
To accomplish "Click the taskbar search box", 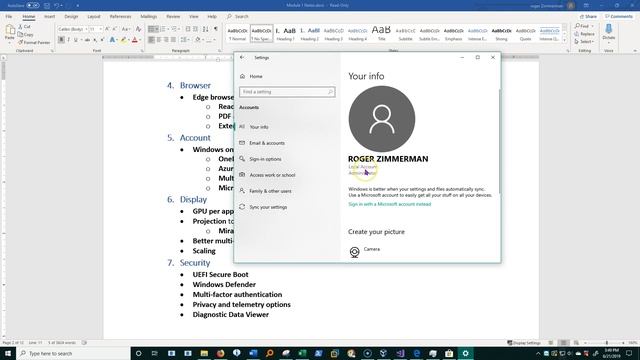I will [x=73, y=353].
